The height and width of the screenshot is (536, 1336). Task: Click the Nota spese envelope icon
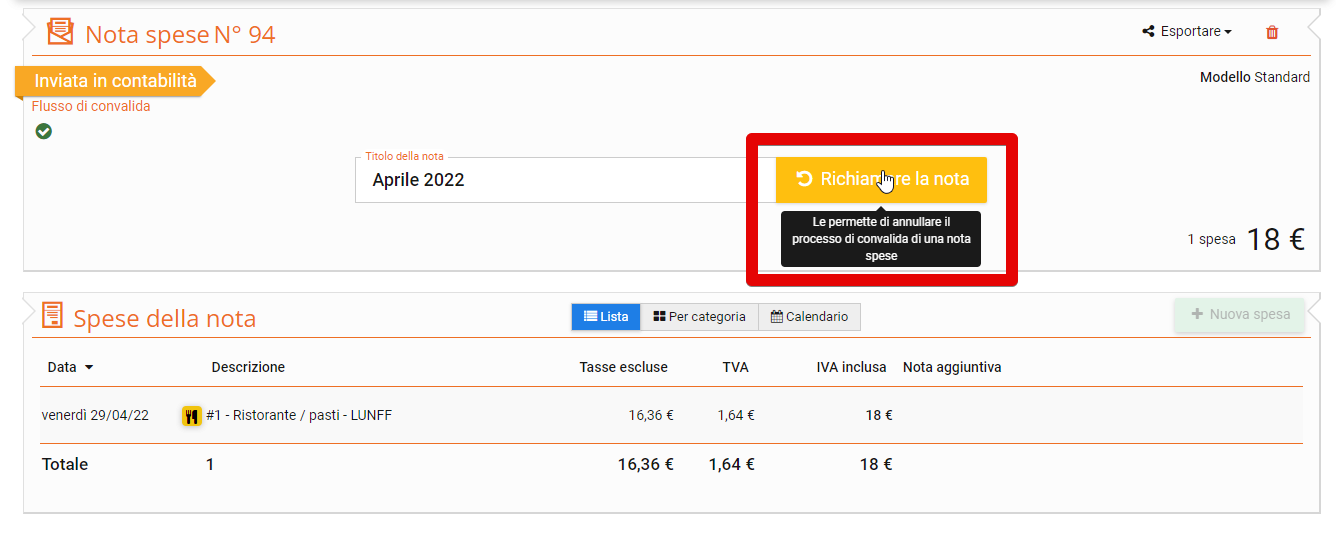tap(60, 32)
